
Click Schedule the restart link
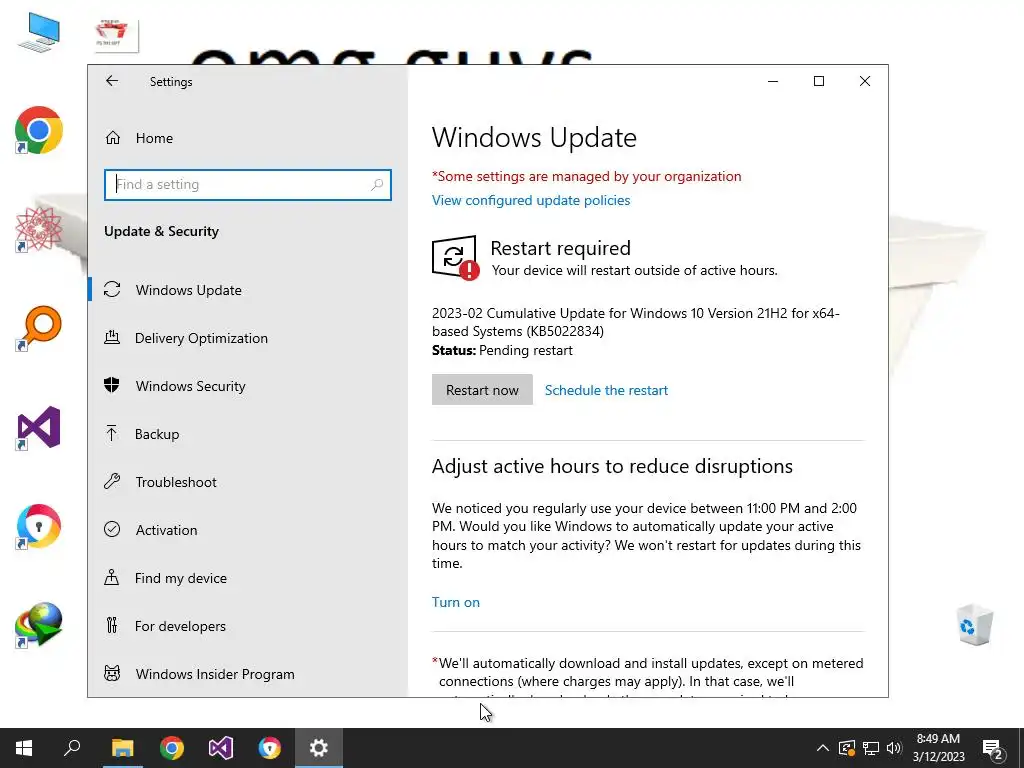point(606,390)
